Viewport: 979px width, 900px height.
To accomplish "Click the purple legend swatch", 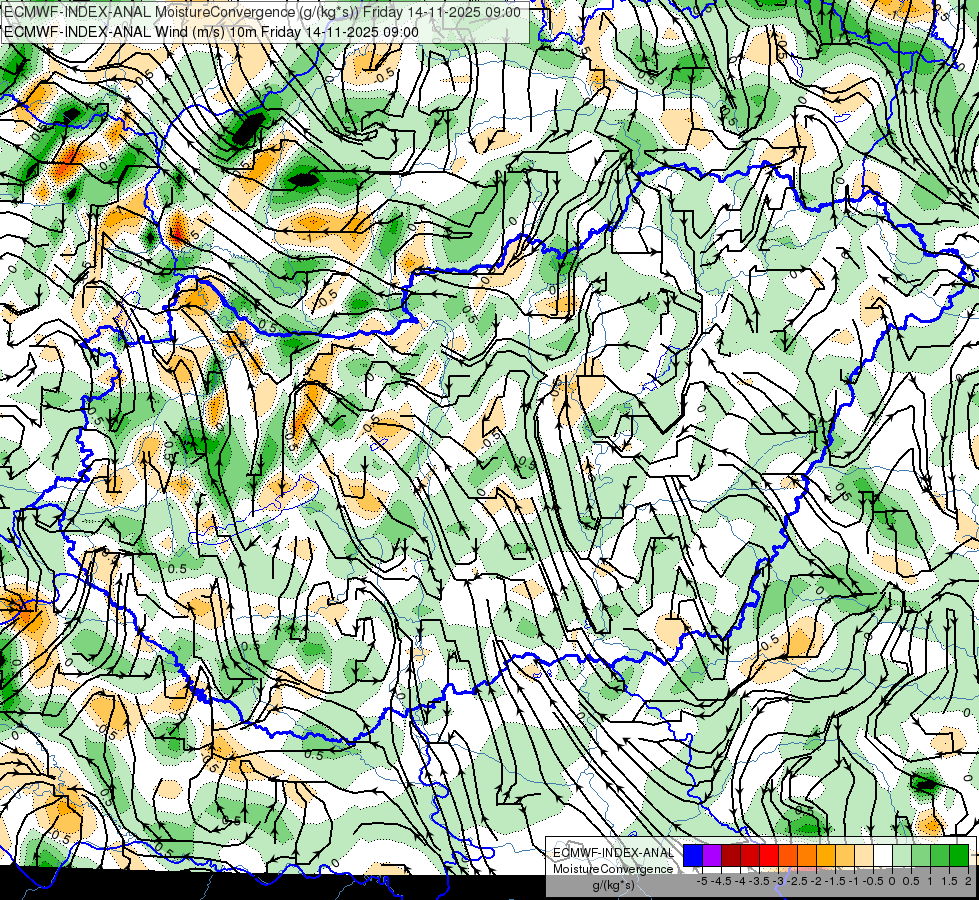I will coord(712,856).
